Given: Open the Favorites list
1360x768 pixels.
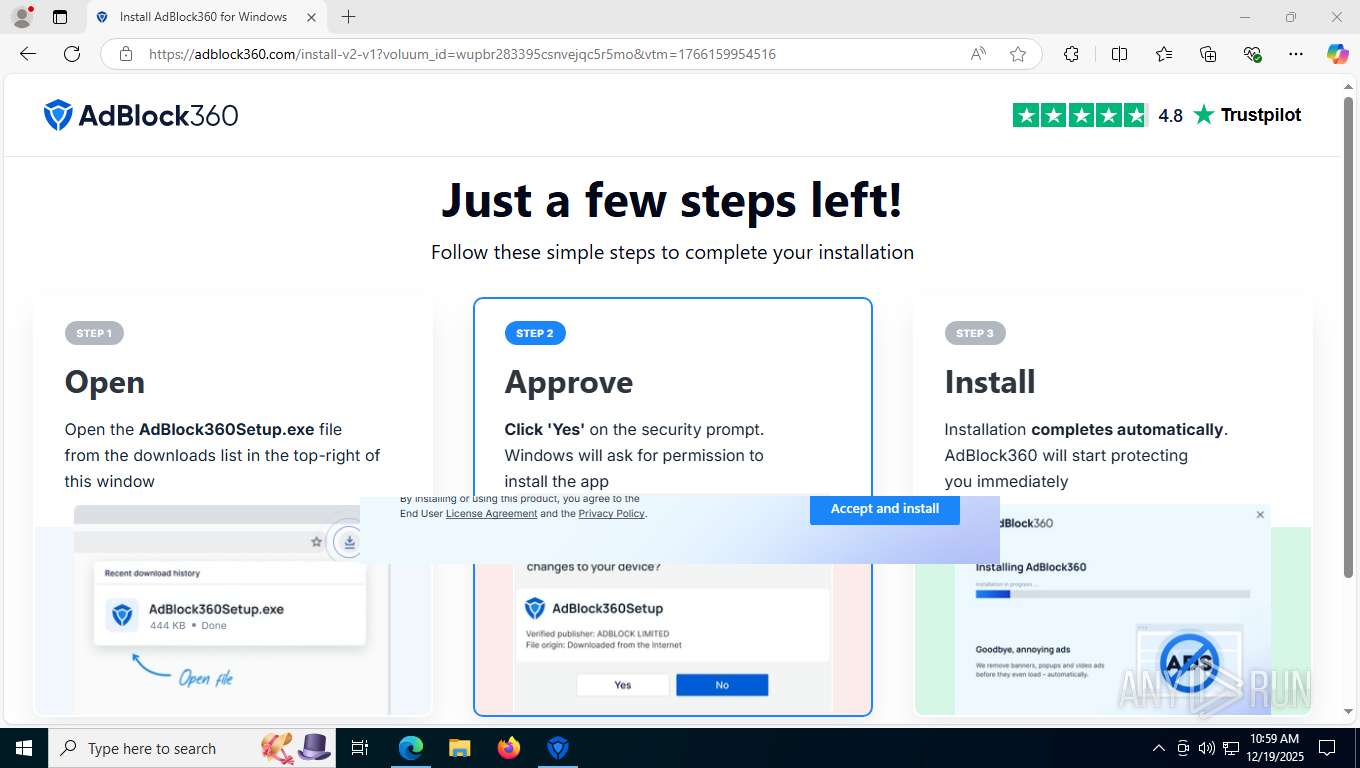Looking at the screenshot, I should tap(1164, 54).
